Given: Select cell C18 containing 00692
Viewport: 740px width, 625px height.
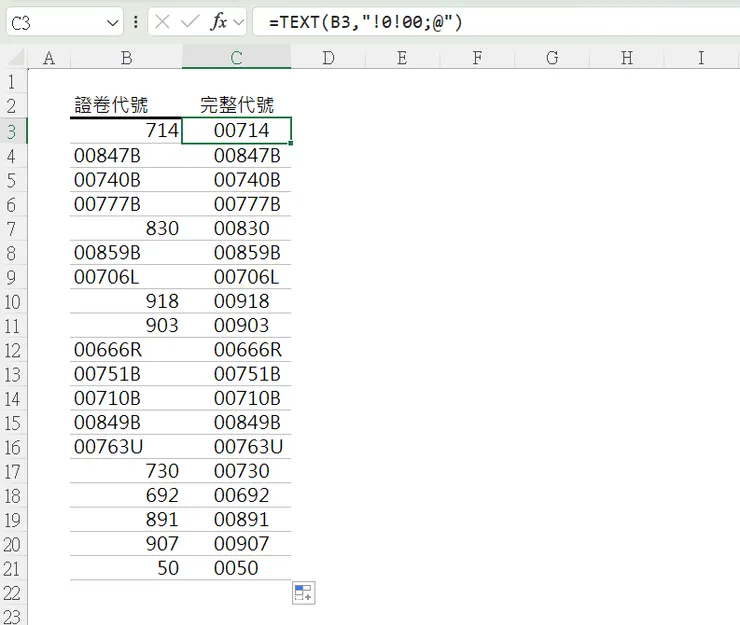Looking at the screenshot, I should coord(236,495).
